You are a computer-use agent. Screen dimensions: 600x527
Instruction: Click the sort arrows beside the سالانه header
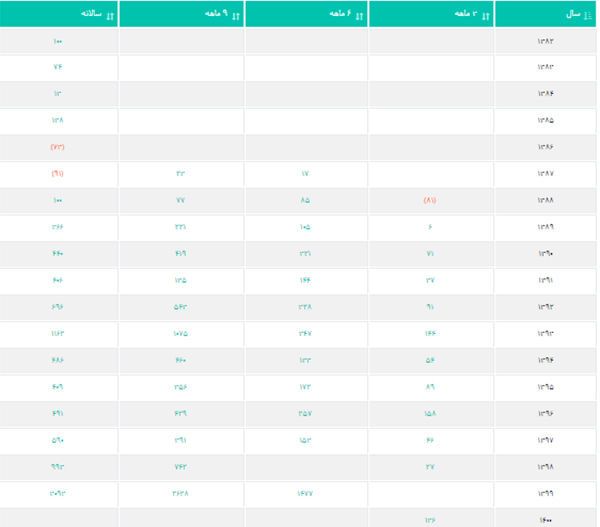point(109,15)
